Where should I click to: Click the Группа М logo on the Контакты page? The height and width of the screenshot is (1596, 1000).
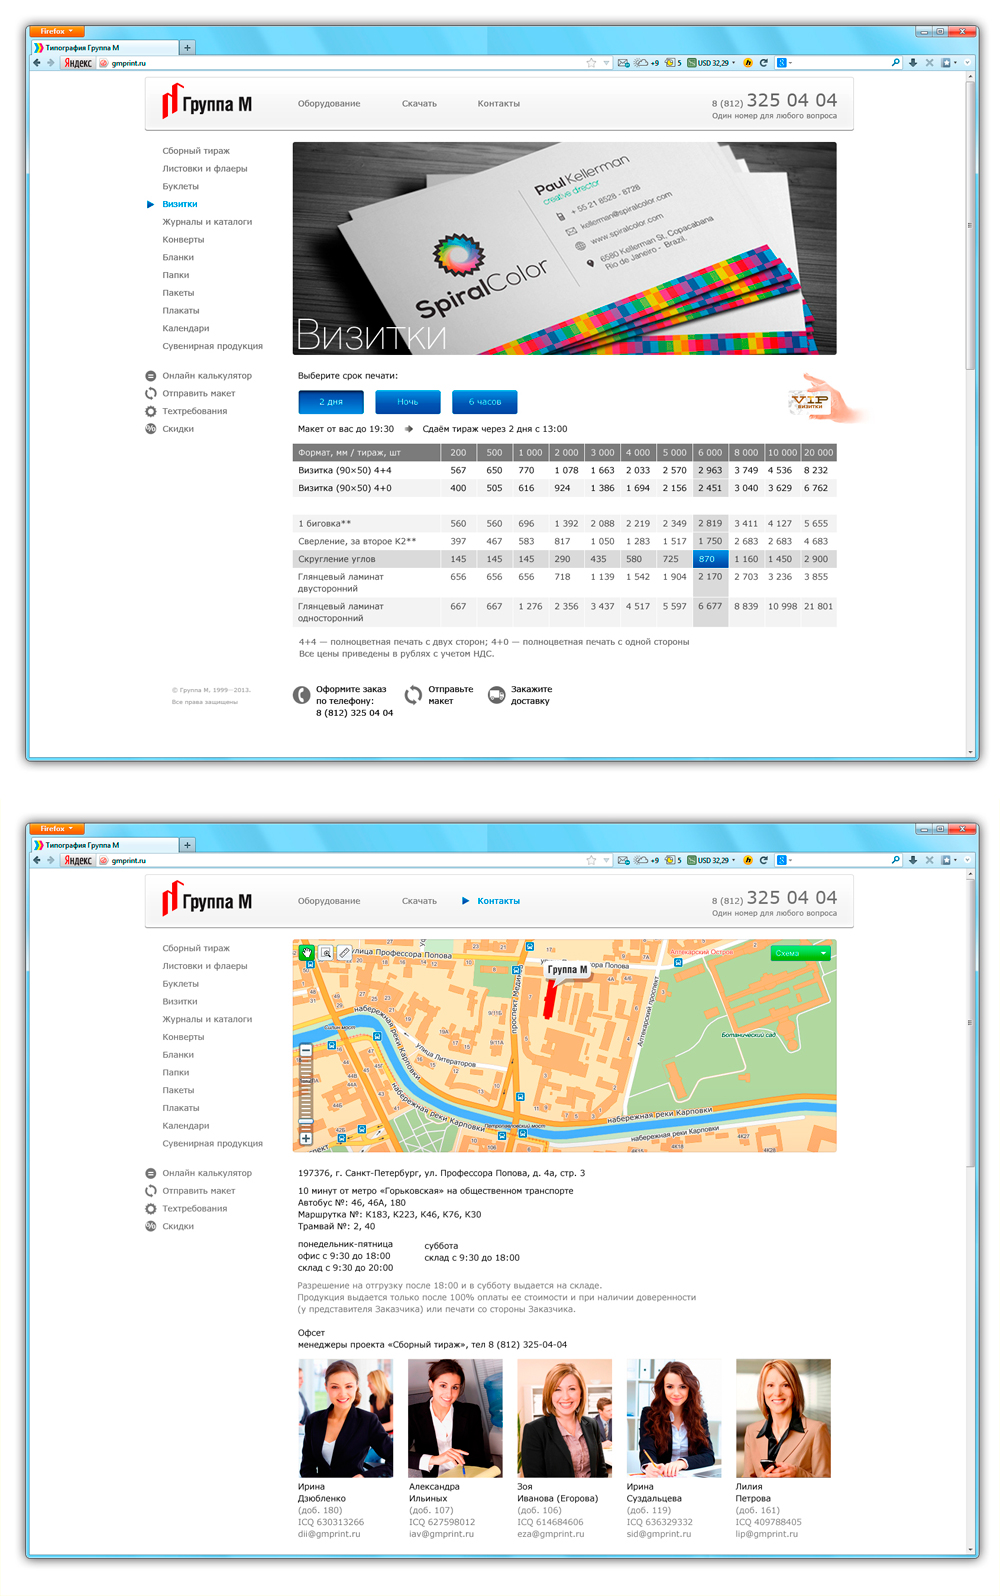tap(207, 899)
